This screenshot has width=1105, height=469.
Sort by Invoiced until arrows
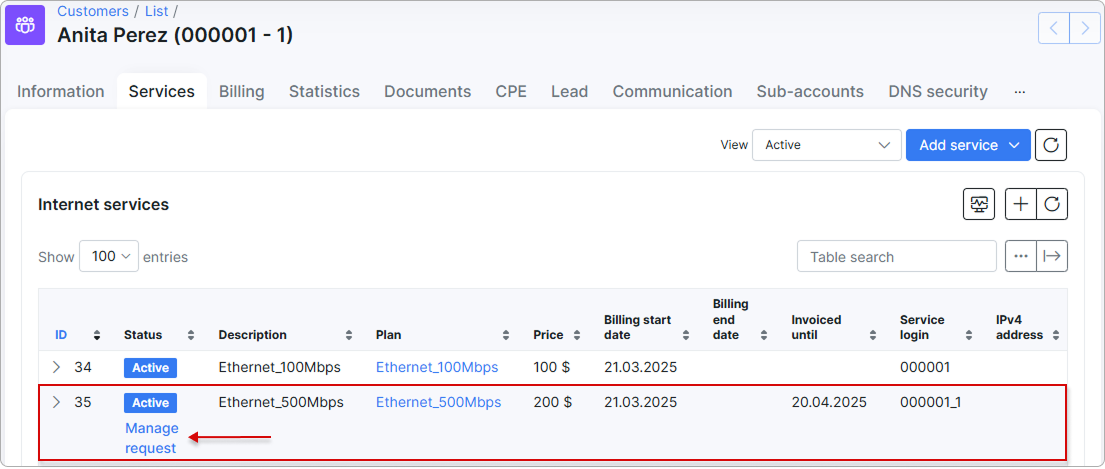pos(873,335)
